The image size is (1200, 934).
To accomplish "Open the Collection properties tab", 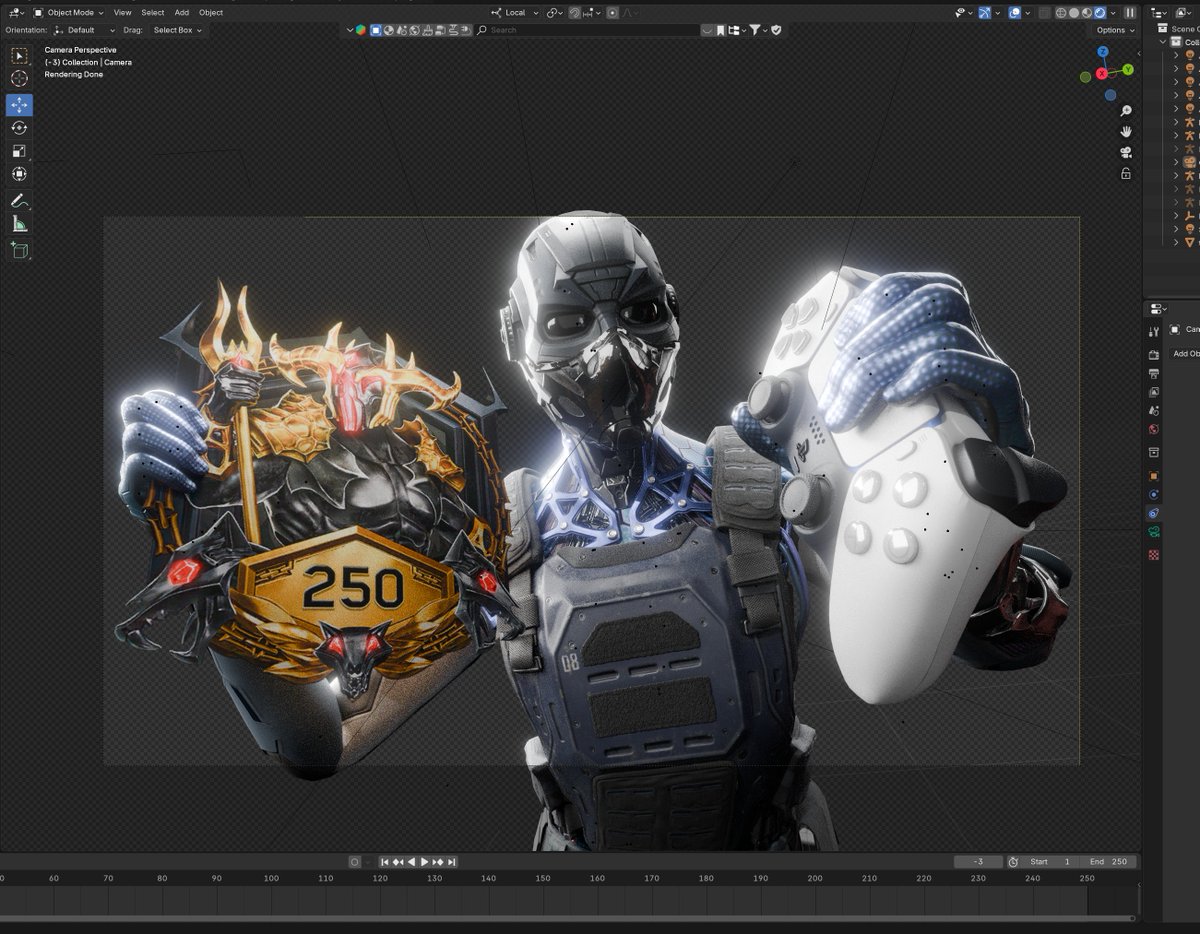I will point(1154,453).
